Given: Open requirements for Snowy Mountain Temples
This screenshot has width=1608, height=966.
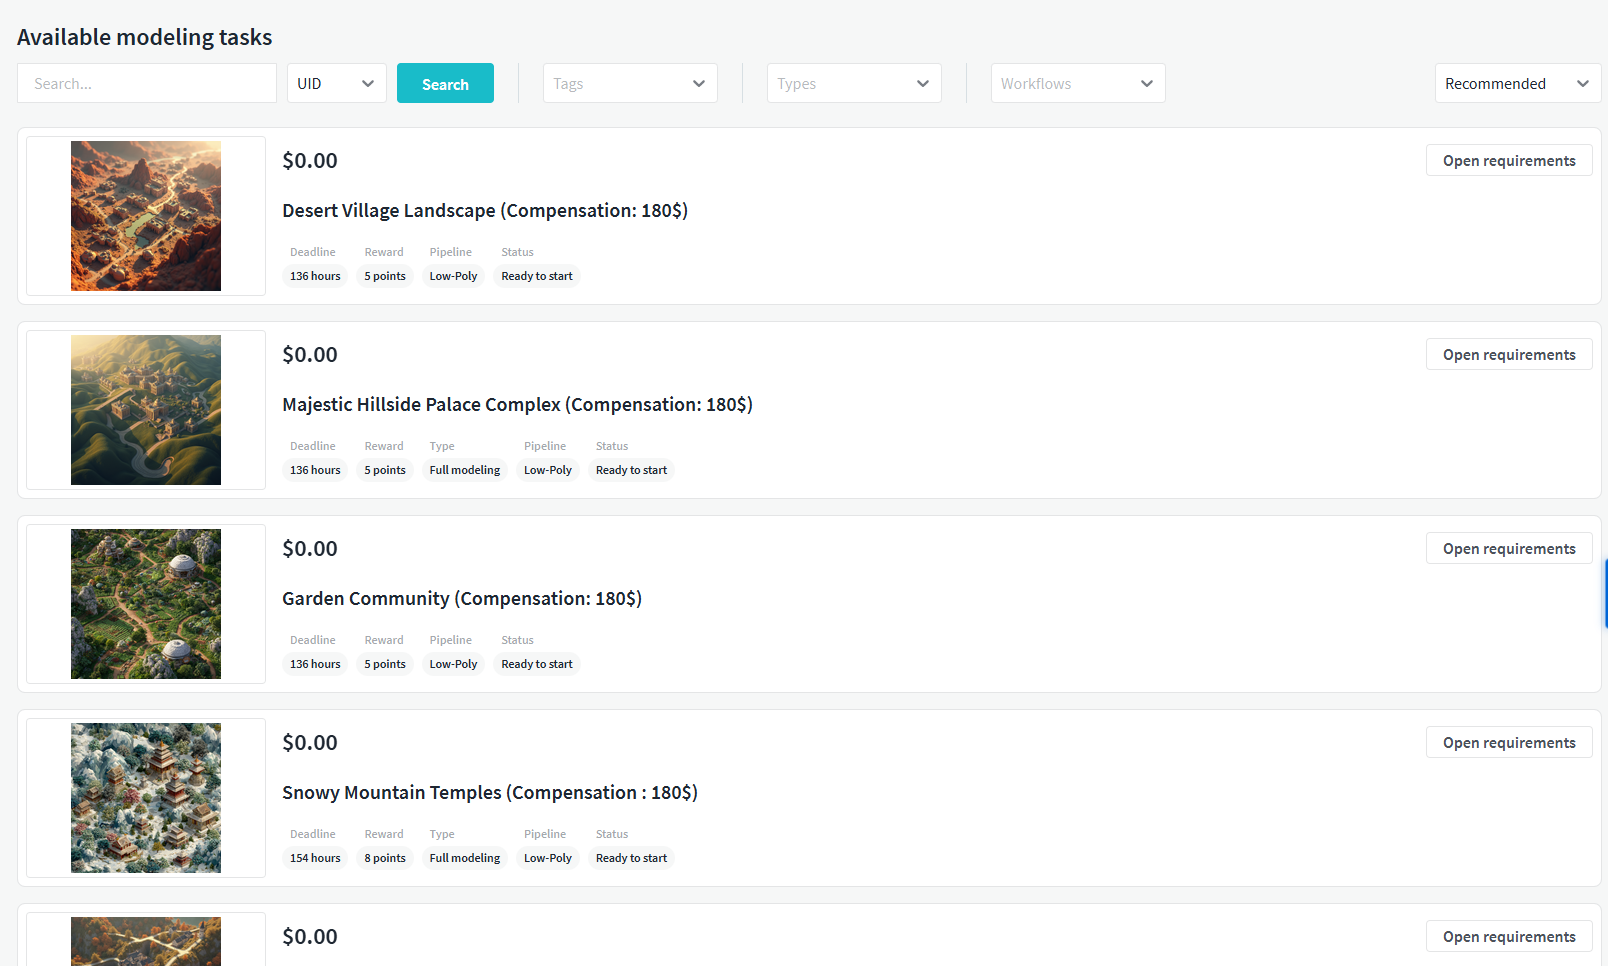Looking at the screenshot, I should click(x=1508, y=743).
